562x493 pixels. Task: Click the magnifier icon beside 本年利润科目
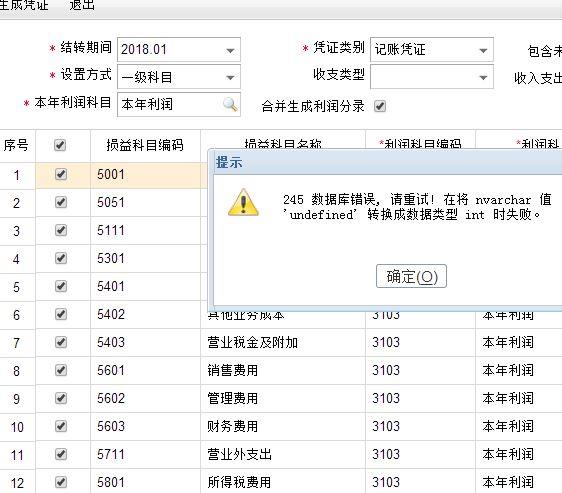[x=230, y=104]
